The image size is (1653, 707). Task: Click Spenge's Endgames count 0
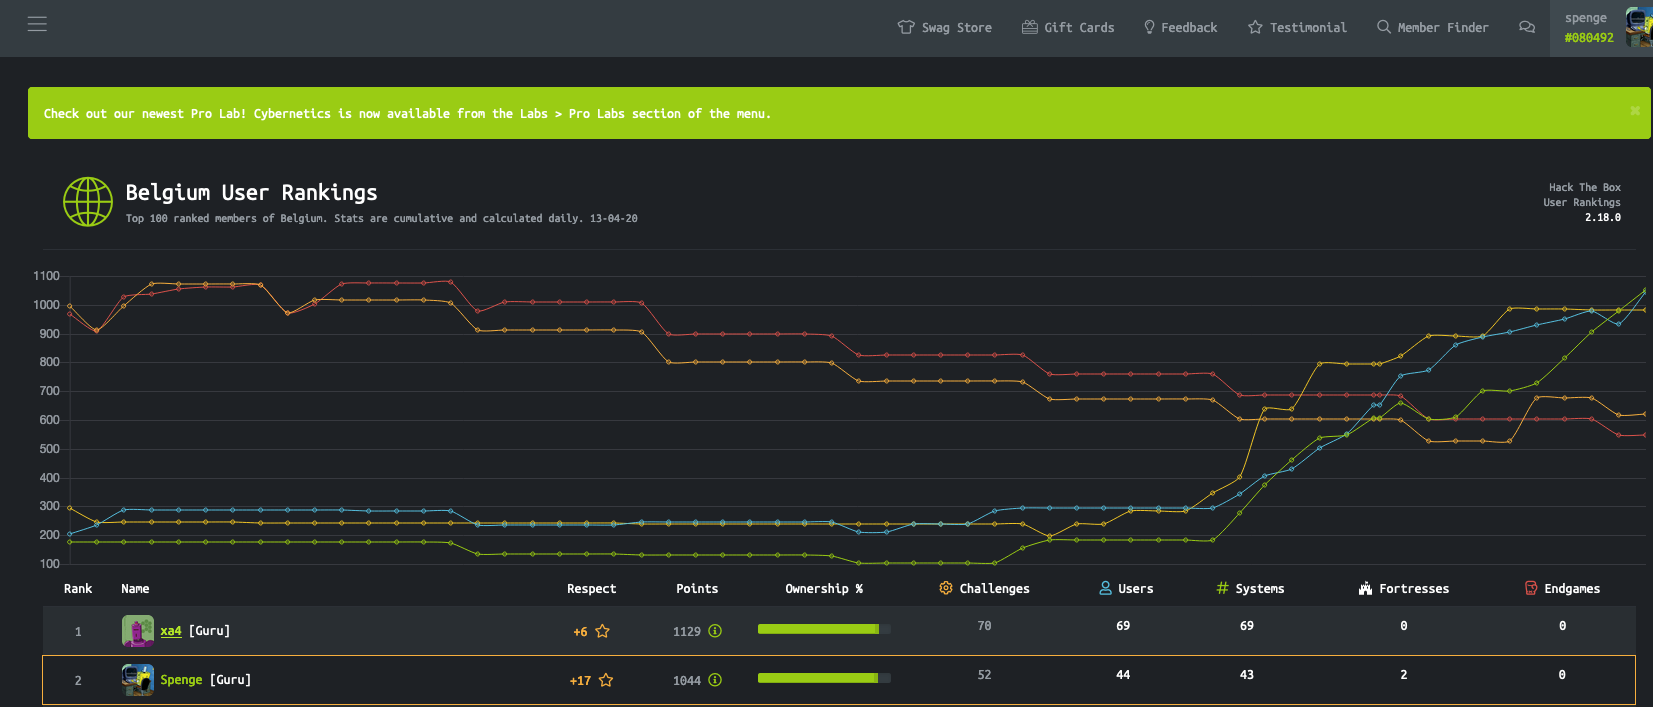click(x=1562, y=675)
